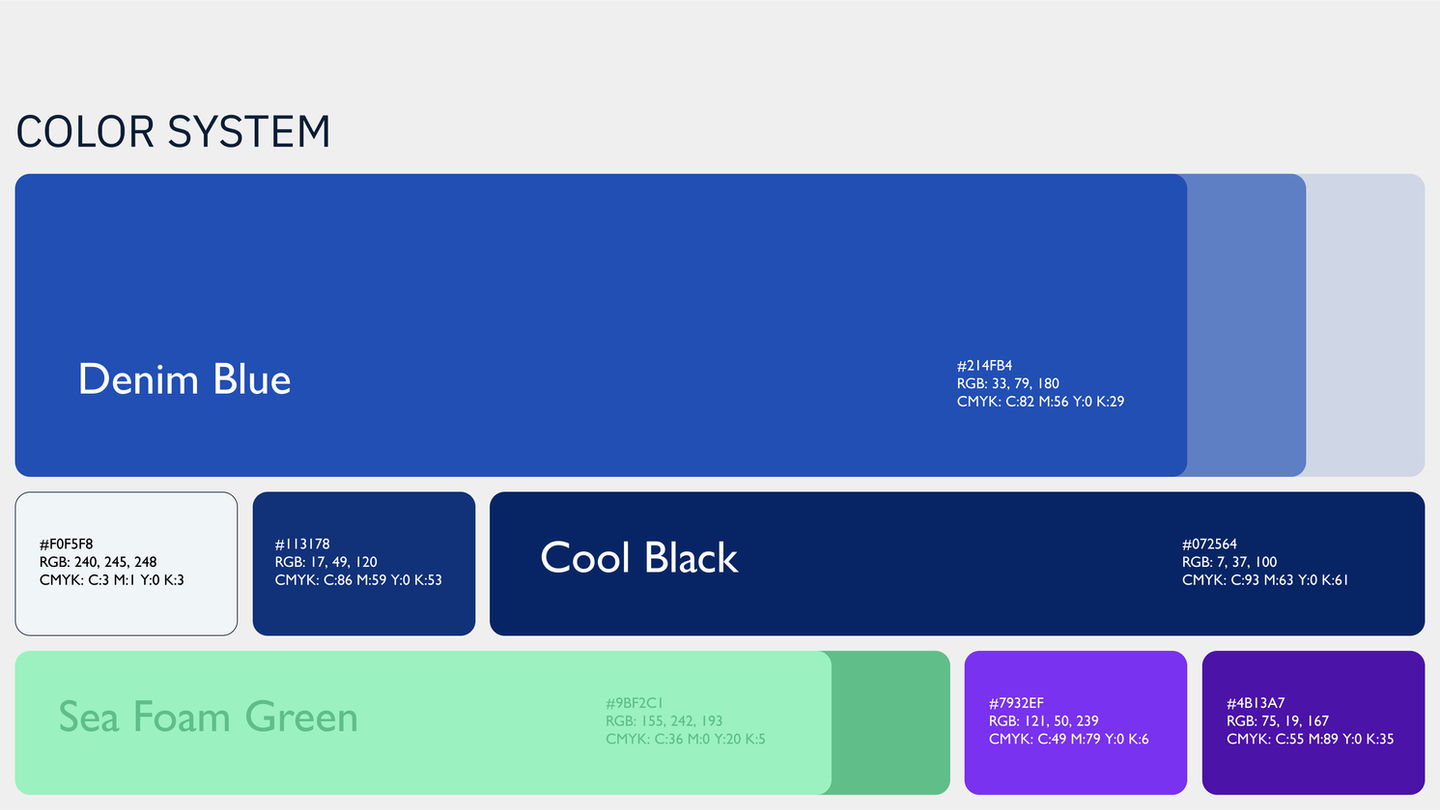Click the RGB: 240, 245, 248 text

point(98,562)
